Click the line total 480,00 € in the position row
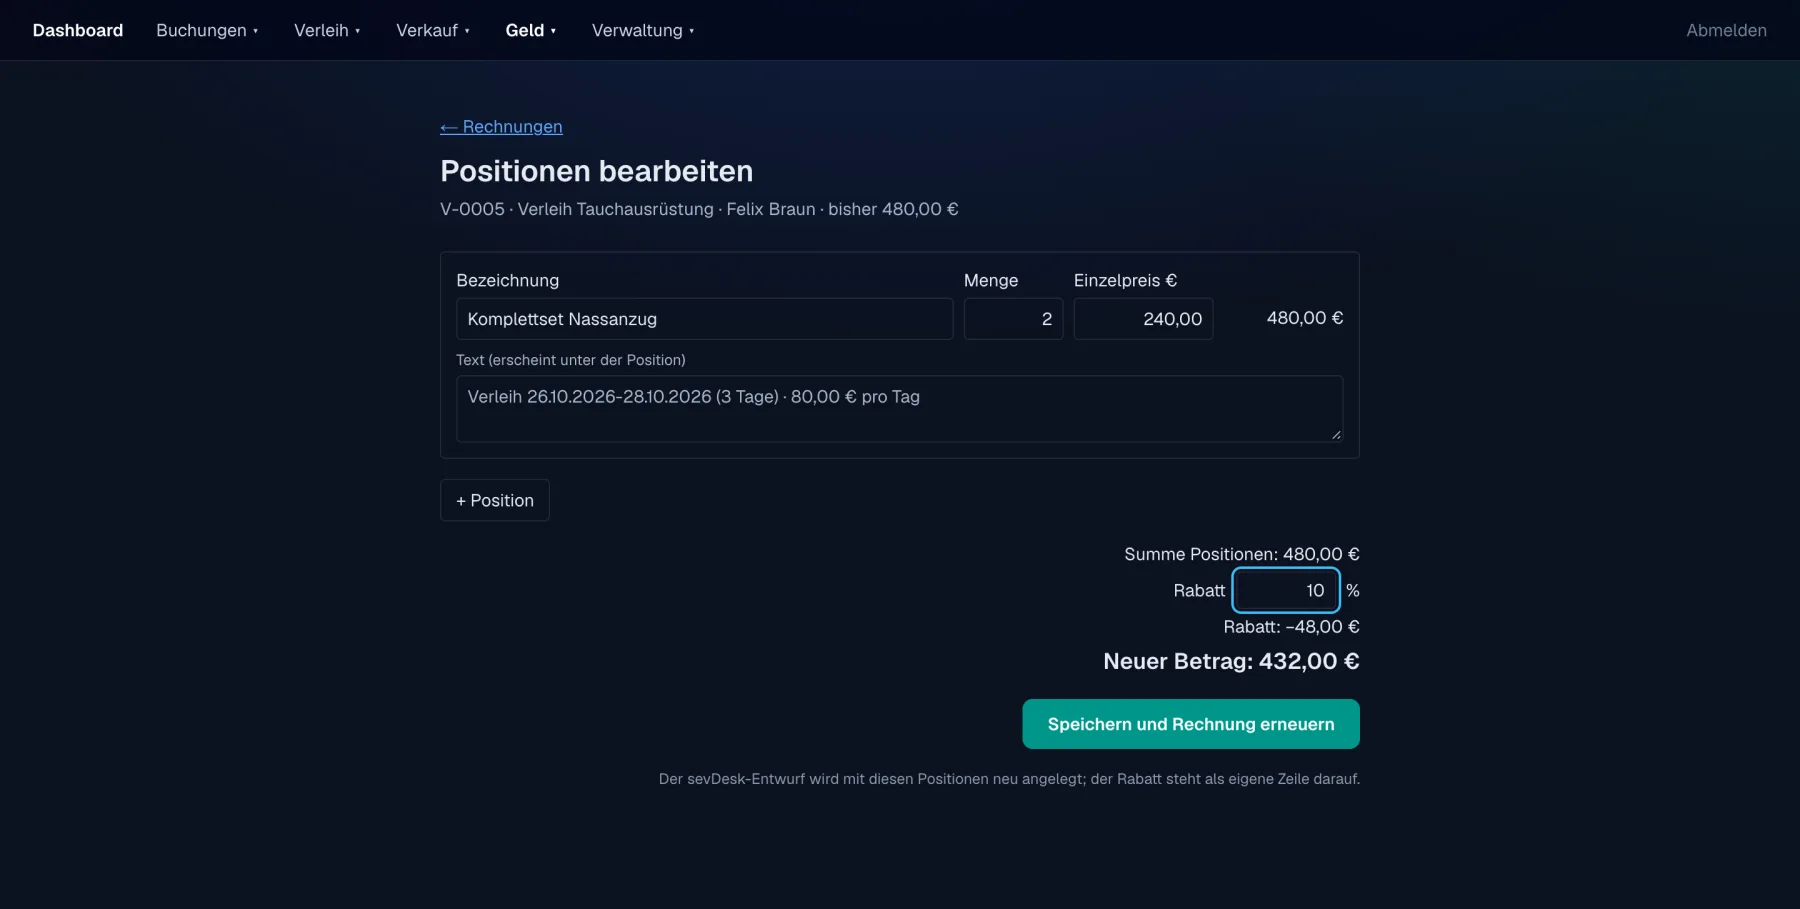This screenshot has height=909, width=1800. (1305, 318)
